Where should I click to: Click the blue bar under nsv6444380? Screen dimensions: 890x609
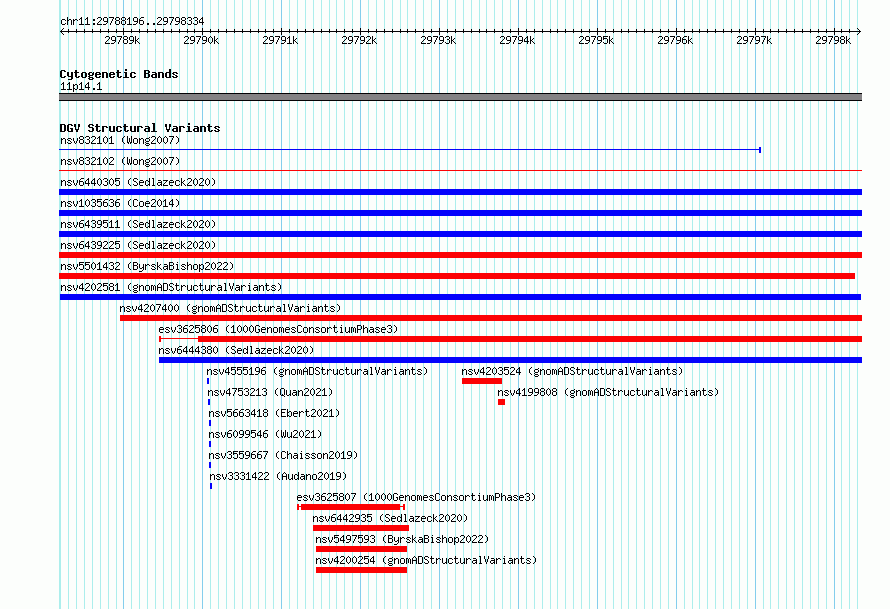[510, 360]
